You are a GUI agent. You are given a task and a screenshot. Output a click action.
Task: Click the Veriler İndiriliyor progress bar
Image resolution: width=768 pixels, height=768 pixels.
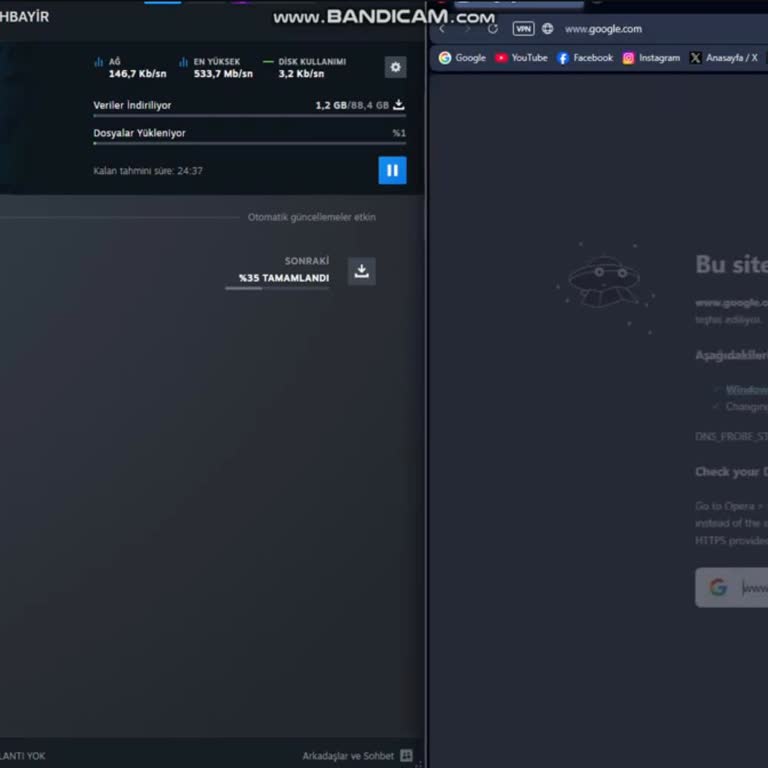(249, 116)
